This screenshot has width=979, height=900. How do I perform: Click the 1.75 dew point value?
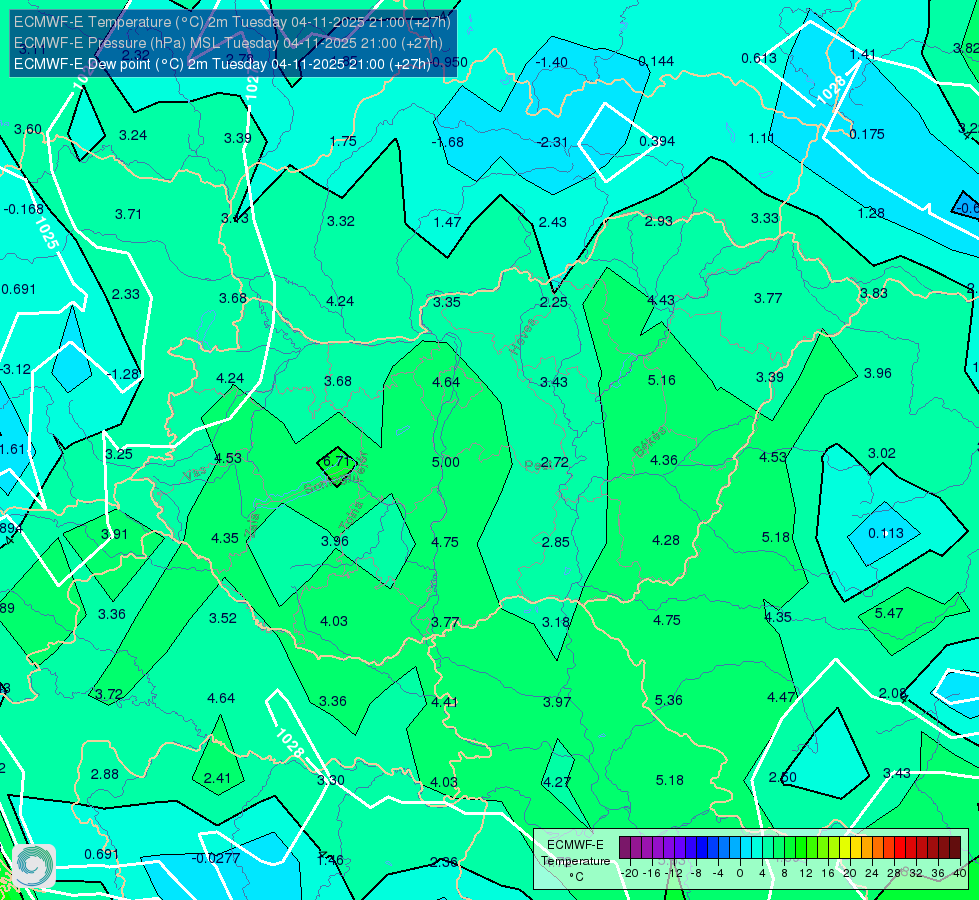343,141
